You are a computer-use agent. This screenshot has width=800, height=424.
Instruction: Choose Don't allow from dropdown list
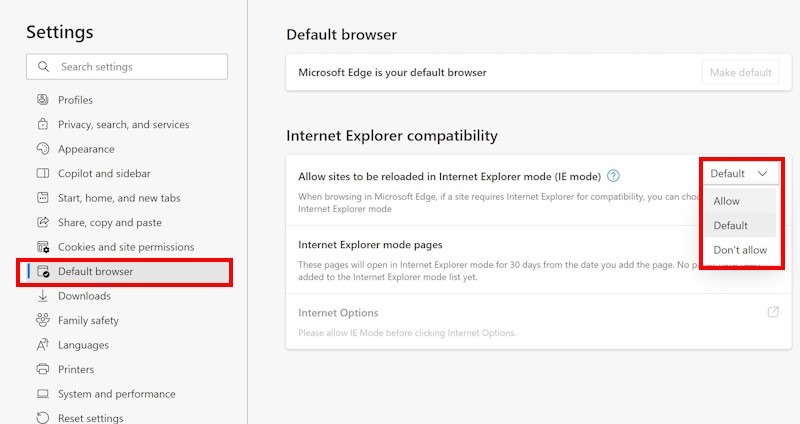coord(740,250)
